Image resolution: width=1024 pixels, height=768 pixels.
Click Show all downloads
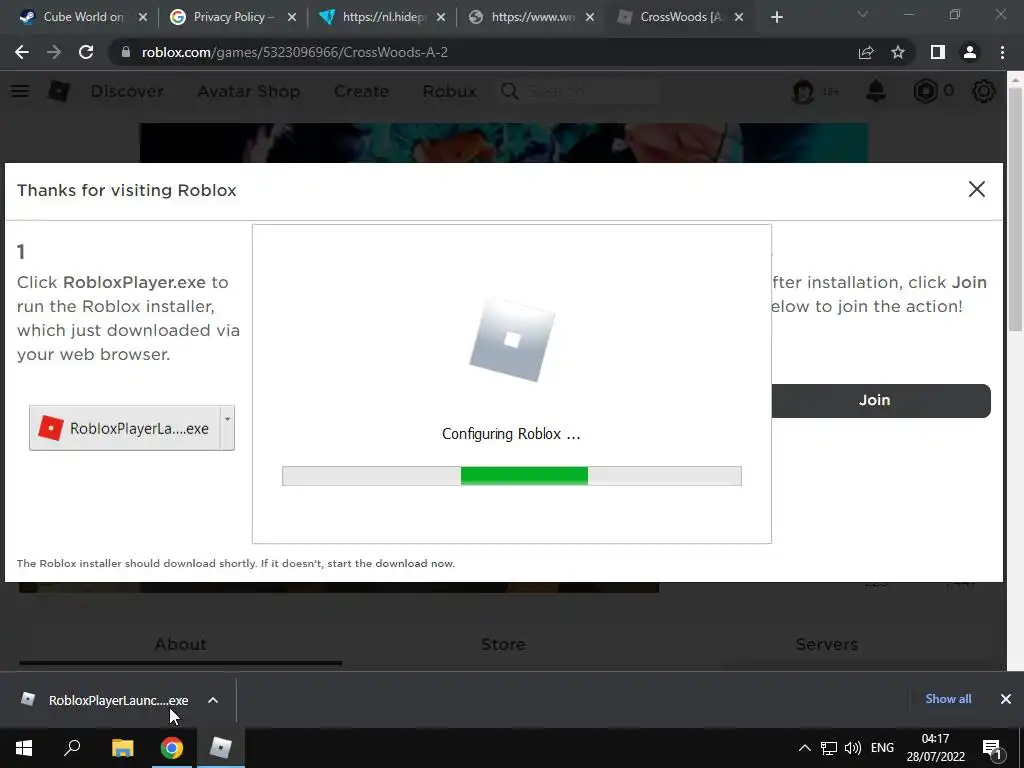click(948, 699)
